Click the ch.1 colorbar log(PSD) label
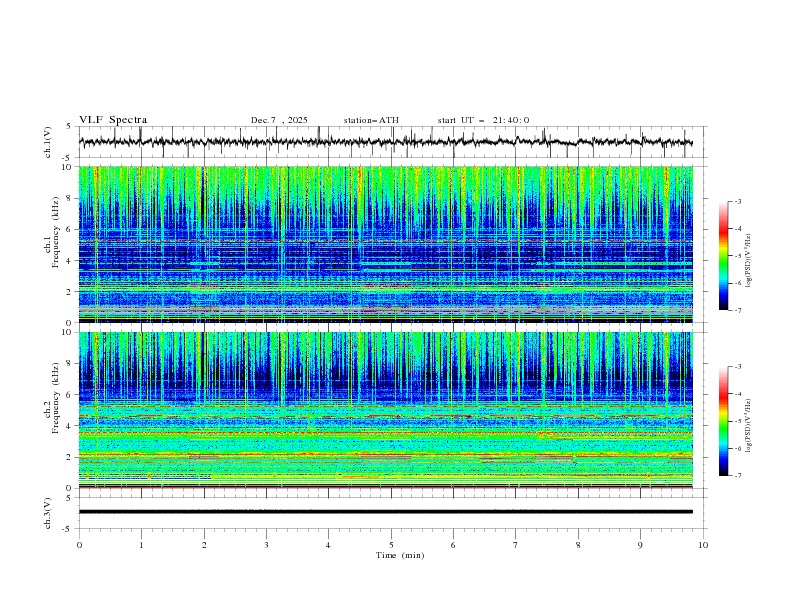Viewport: 792px width, 612px height. click(749, 261)
